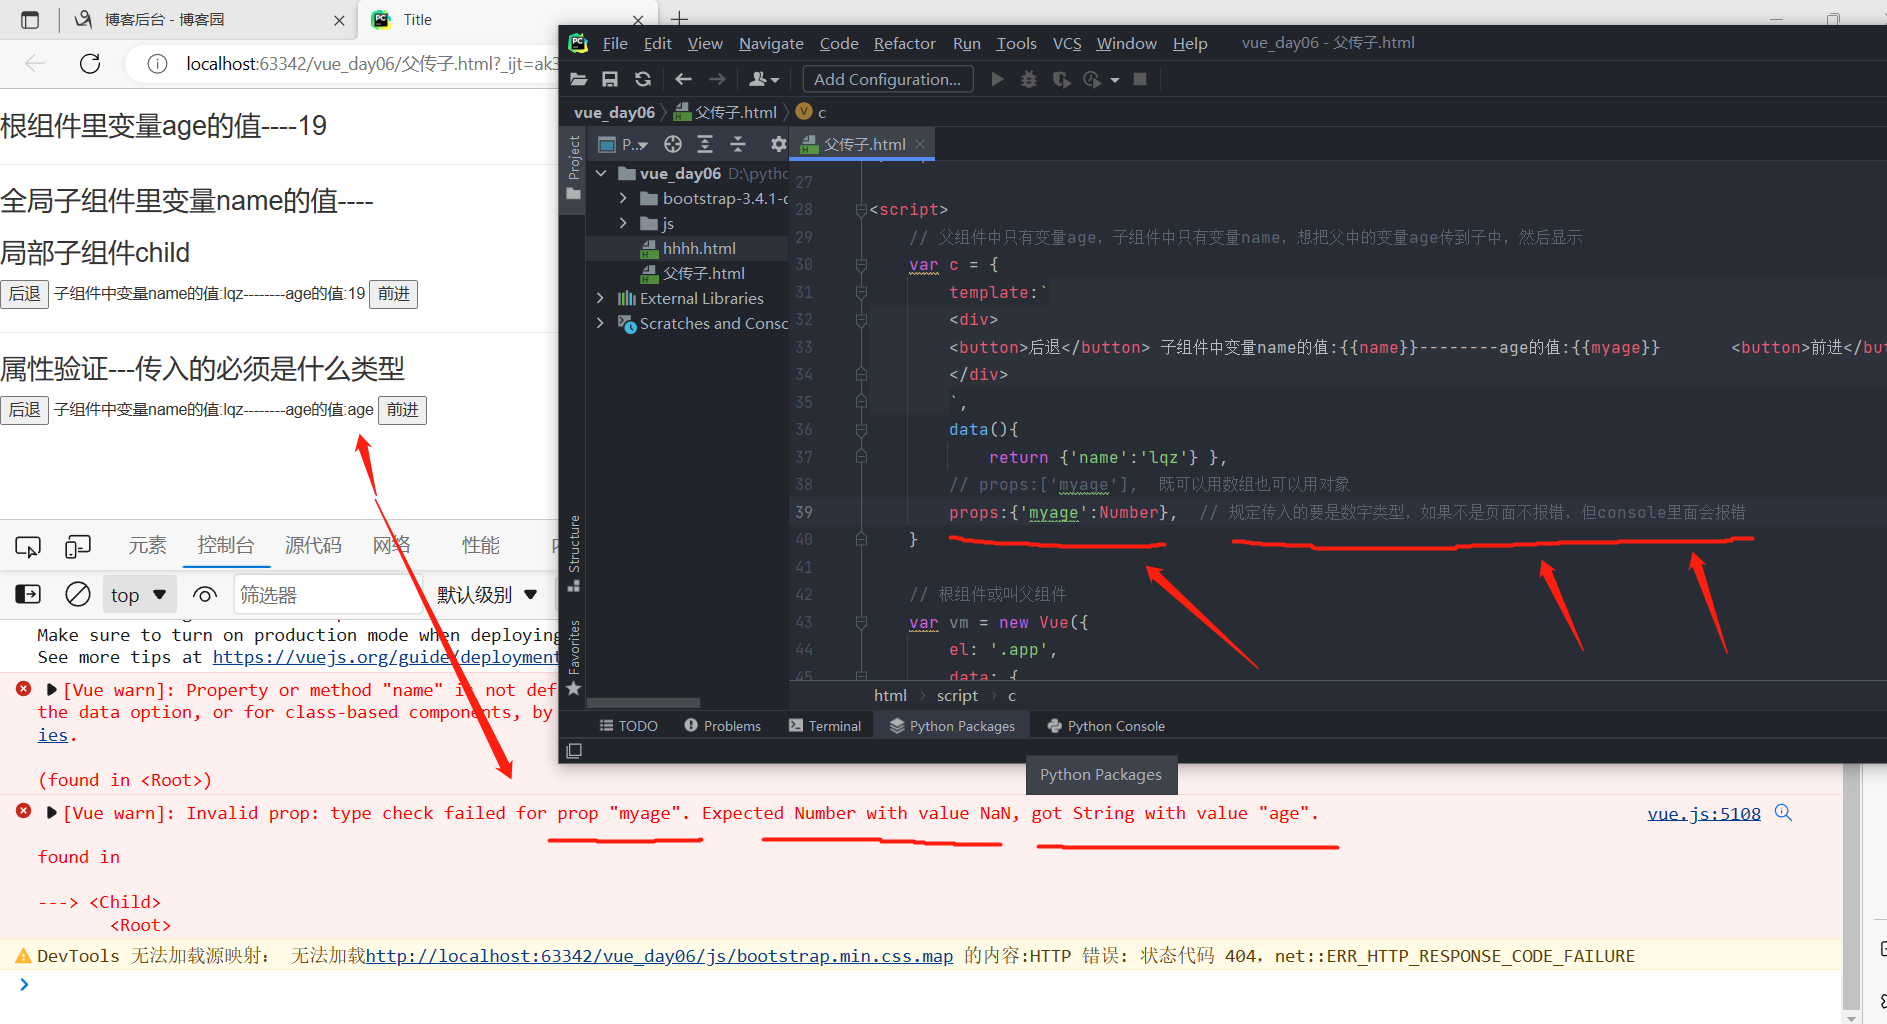Viewport: 1887px width, 1024px height.
Task: Select the 父传子.html editor tab
Action: [x=862, y=144]
